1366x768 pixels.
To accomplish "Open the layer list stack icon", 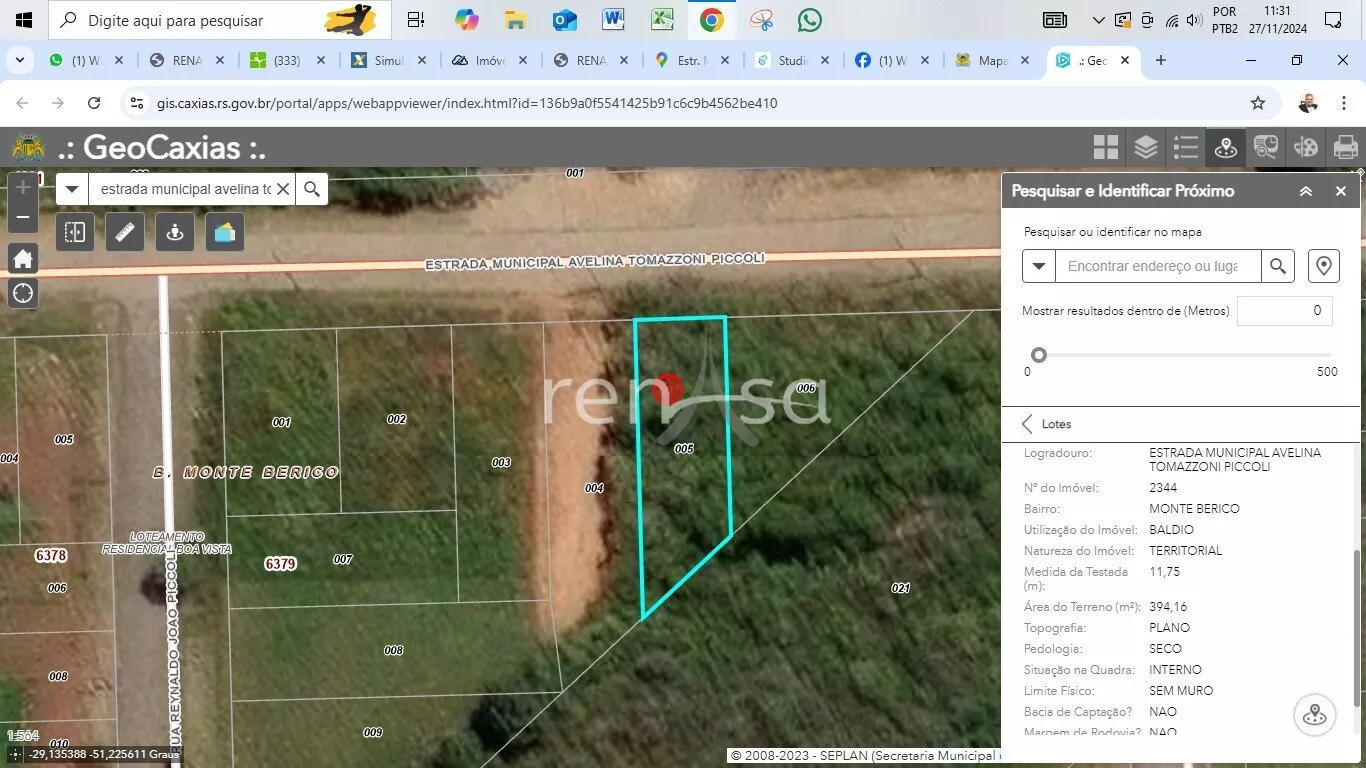I will click(x=1146, y=148).
